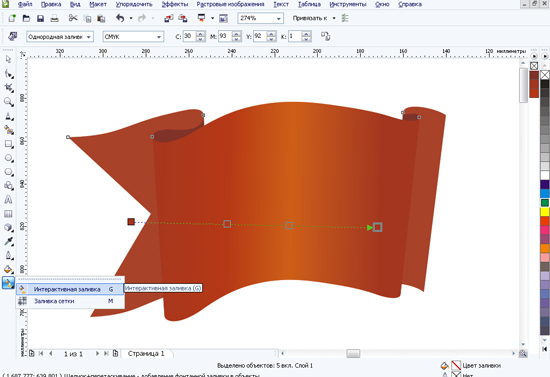Click the Import icon in toolbar
550x377 pixels.
click(x=169, y=18)
